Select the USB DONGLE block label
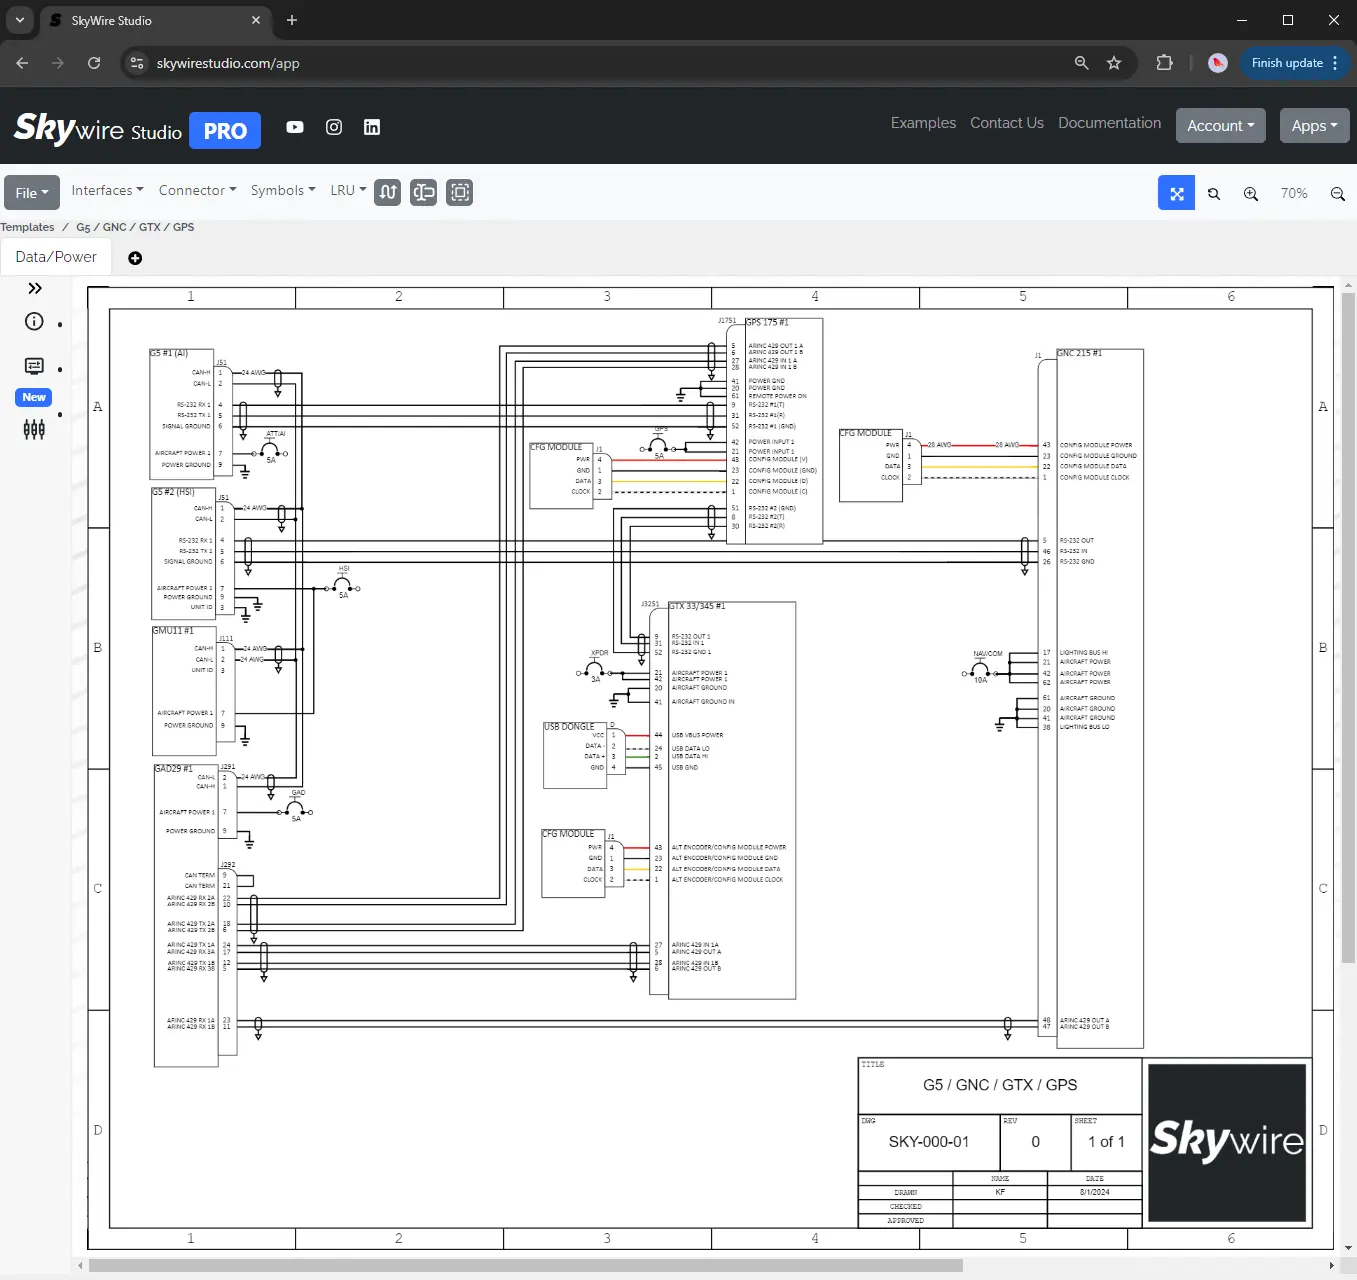The height and width of the screenshot is (1280, 1357). click(x=569, y=727)
